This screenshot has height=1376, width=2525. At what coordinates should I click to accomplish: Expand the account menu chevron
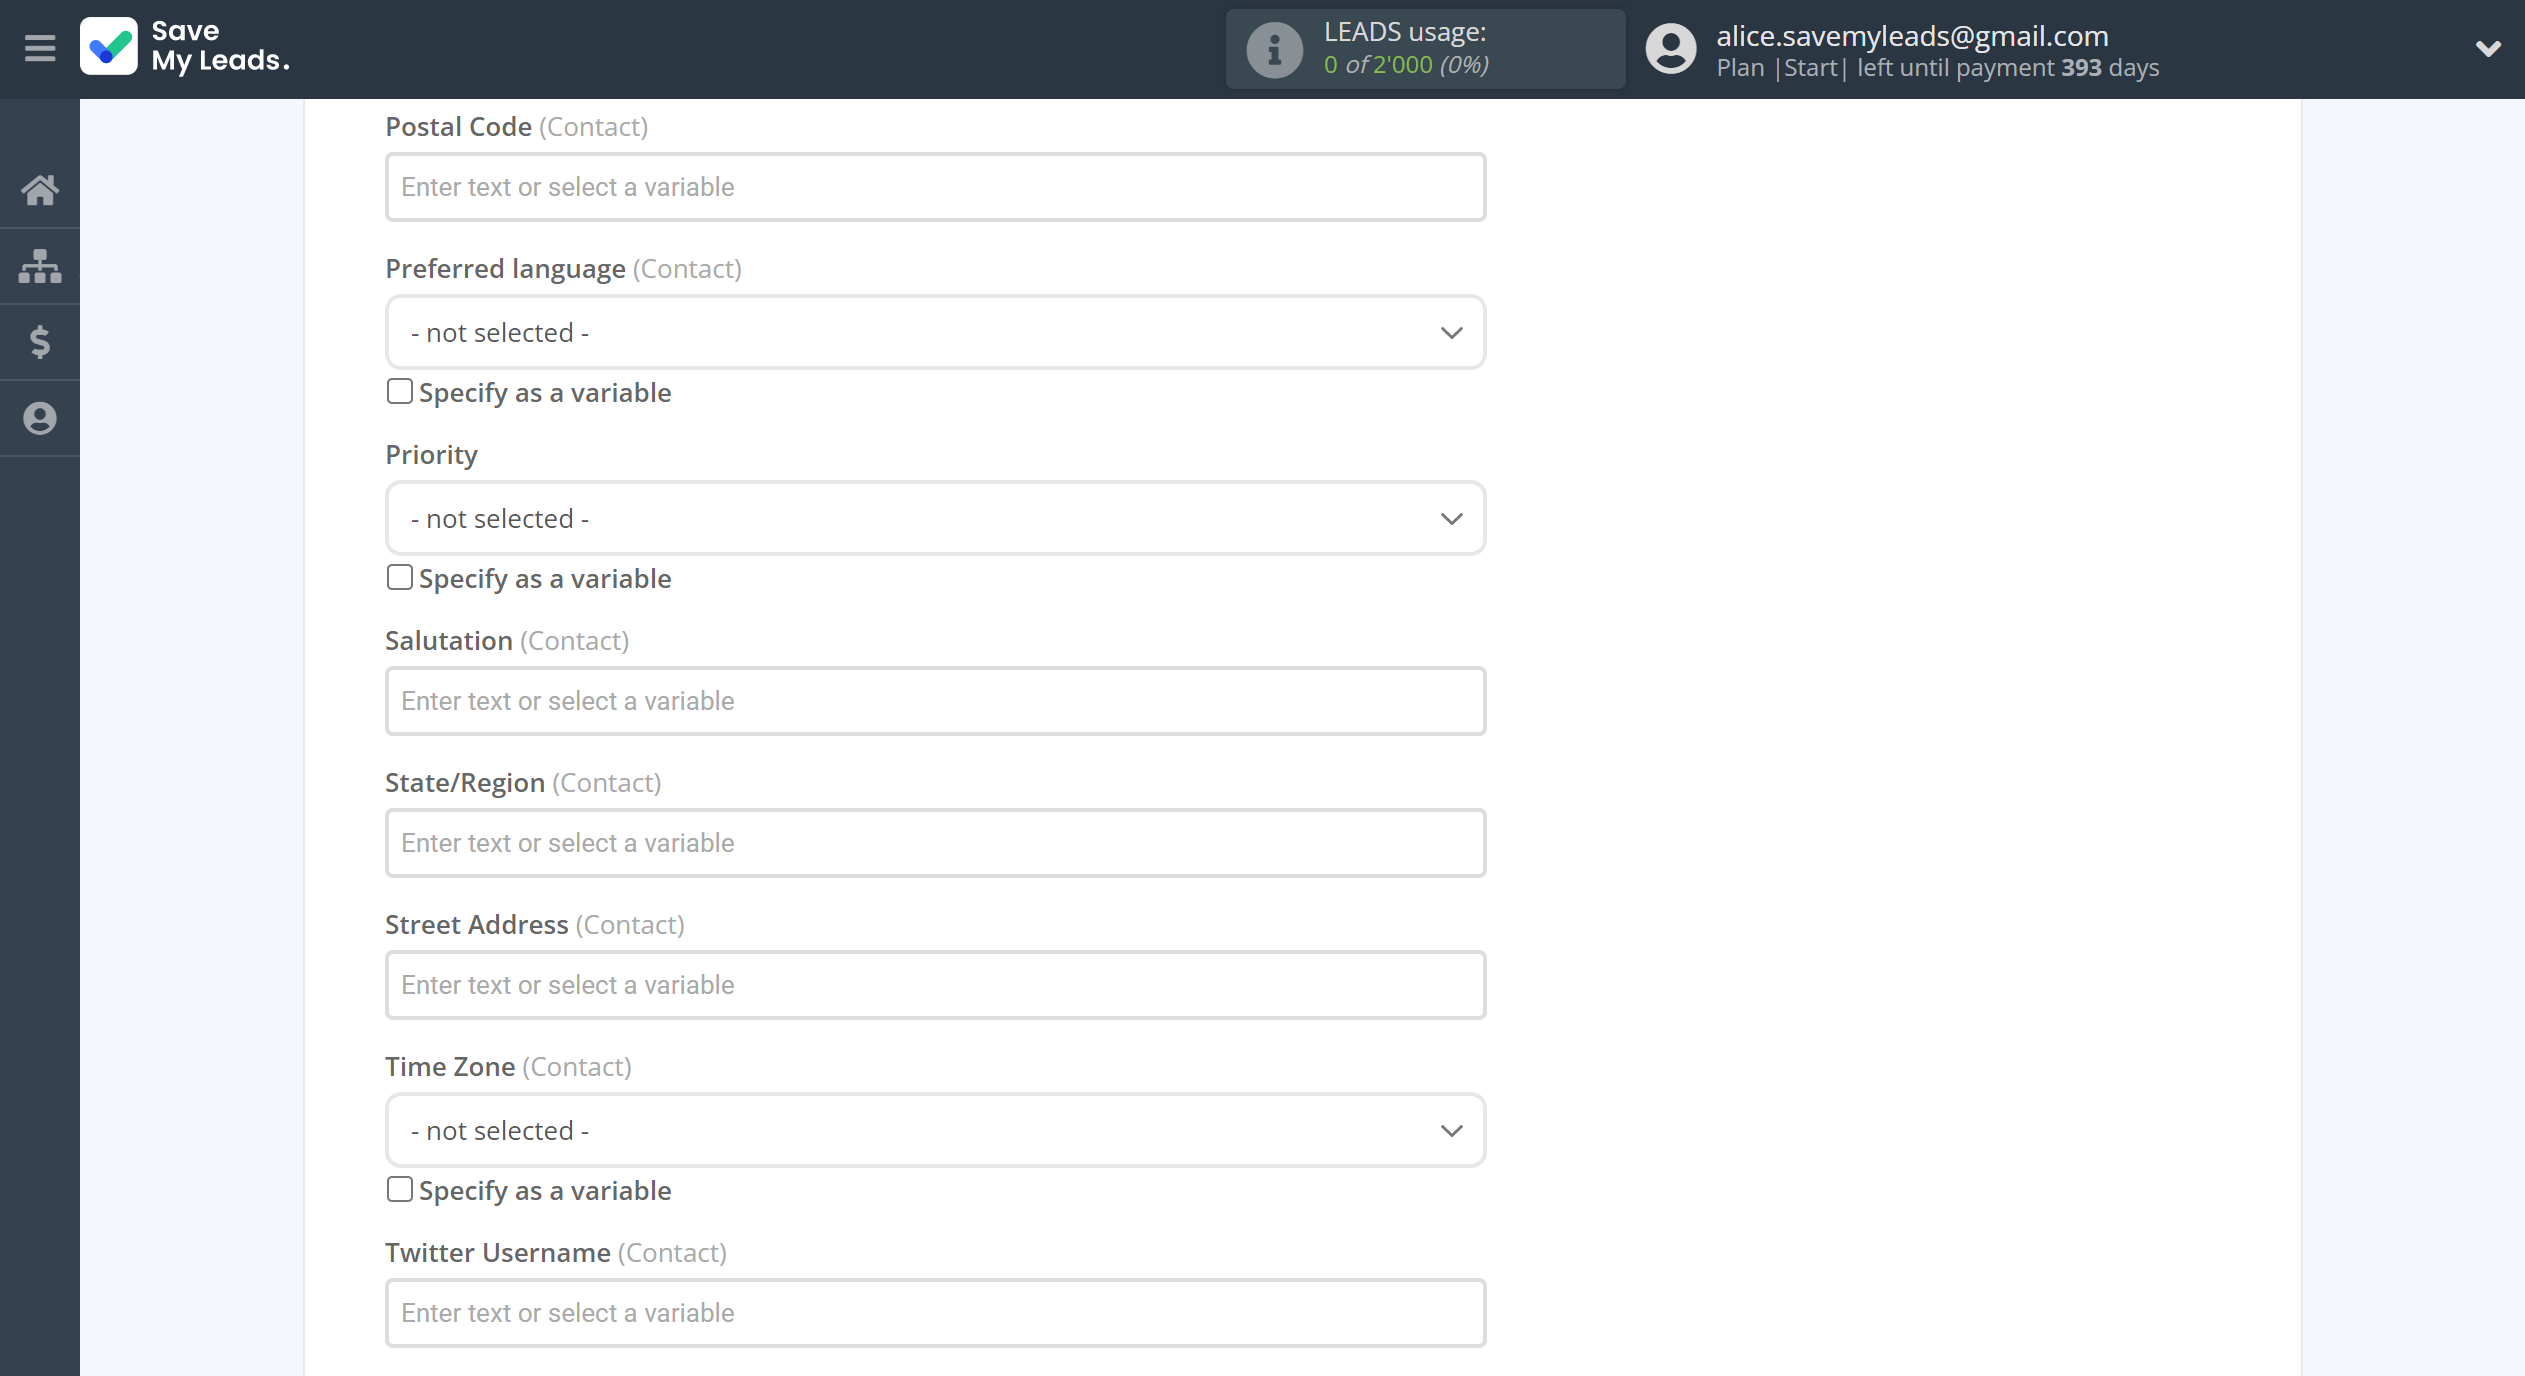click(2488, 48)
